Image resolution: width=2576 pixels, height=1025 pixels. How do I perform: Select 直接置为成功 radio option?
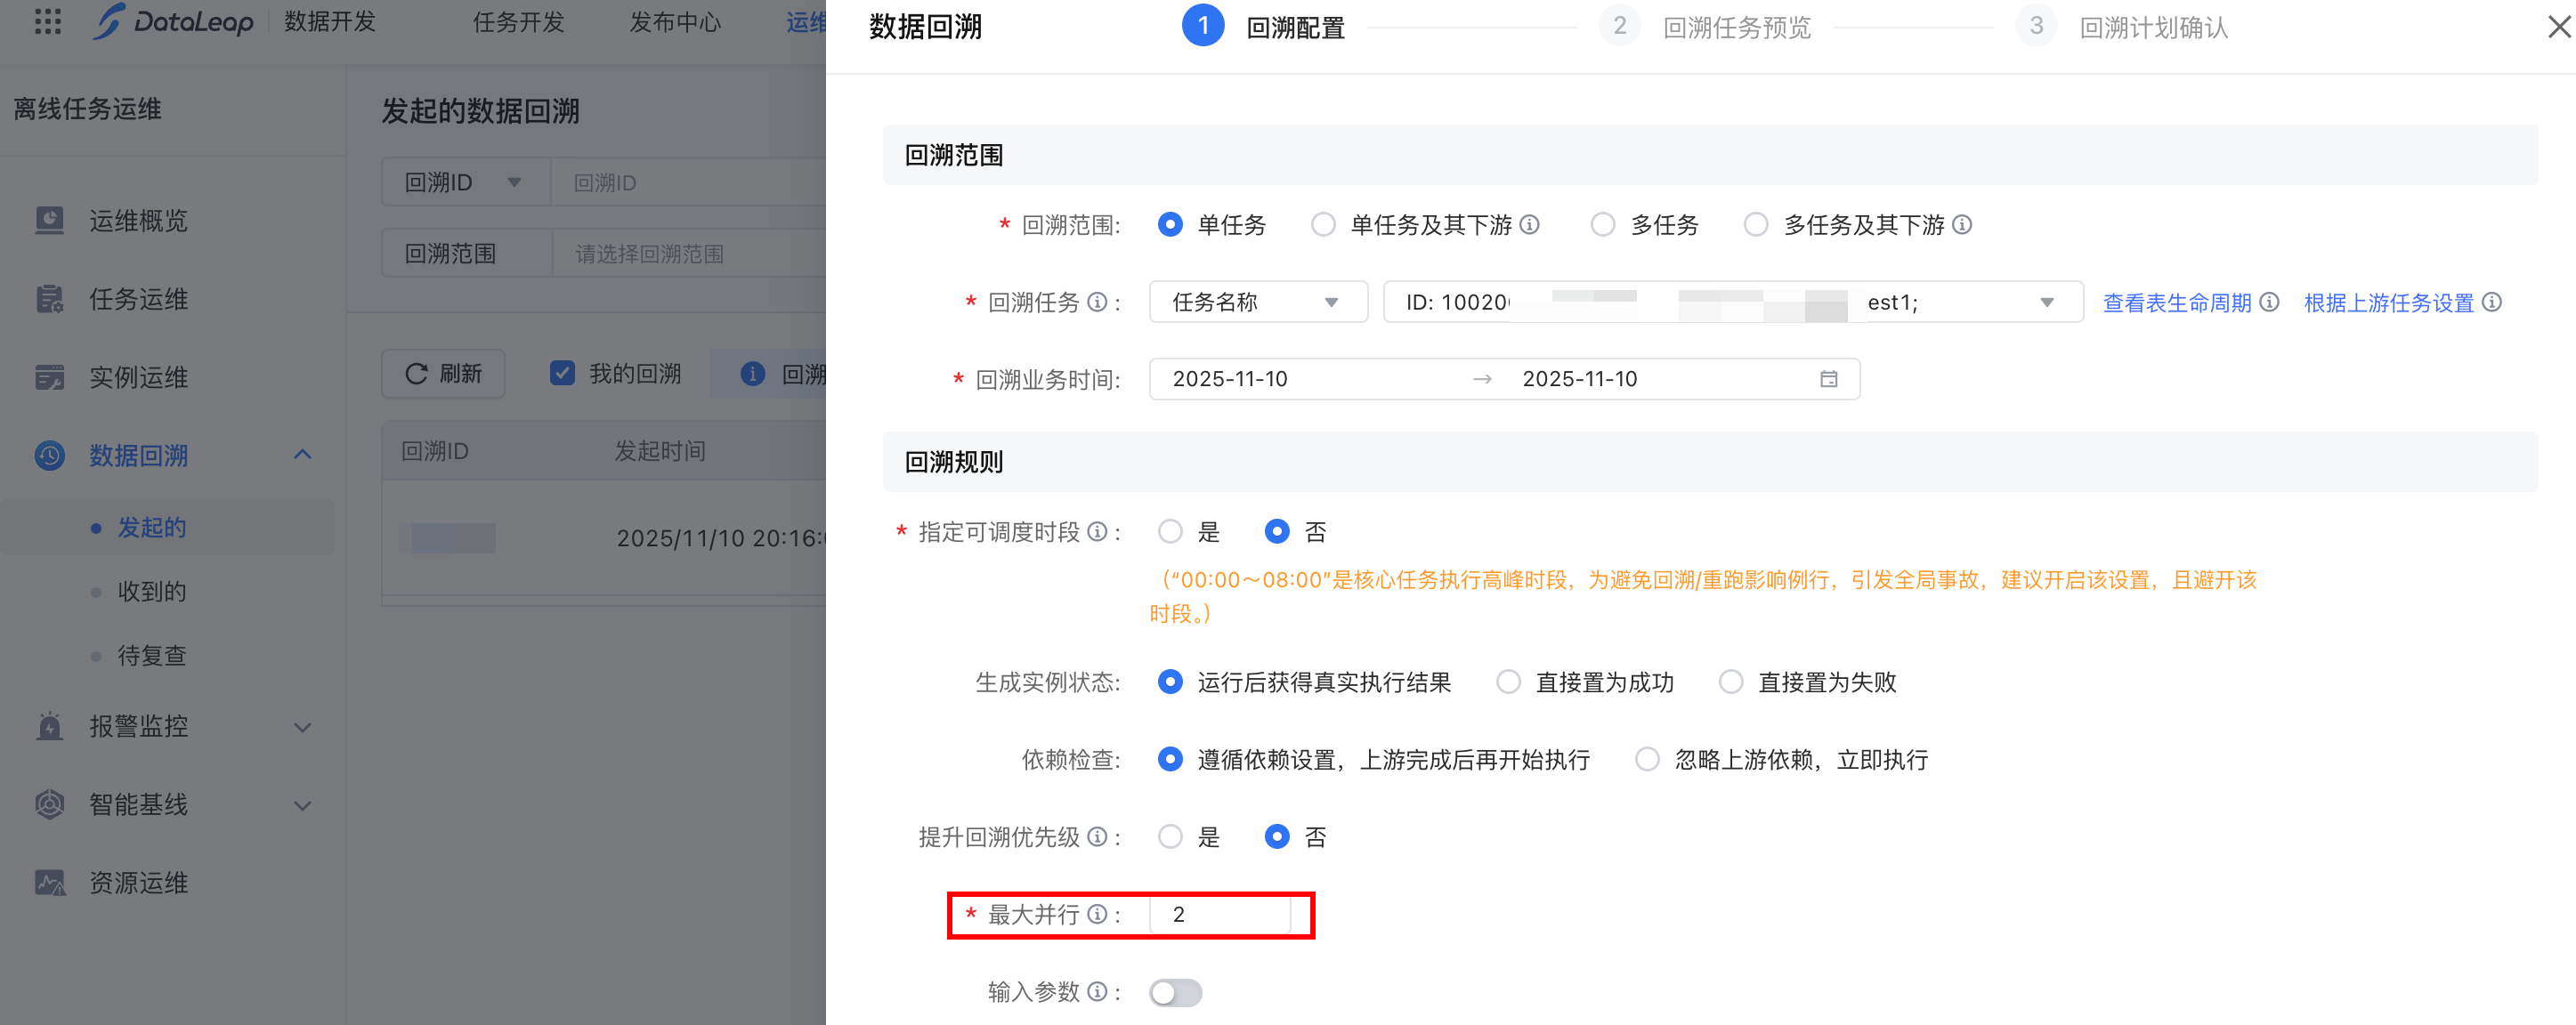coord(1508,682)
